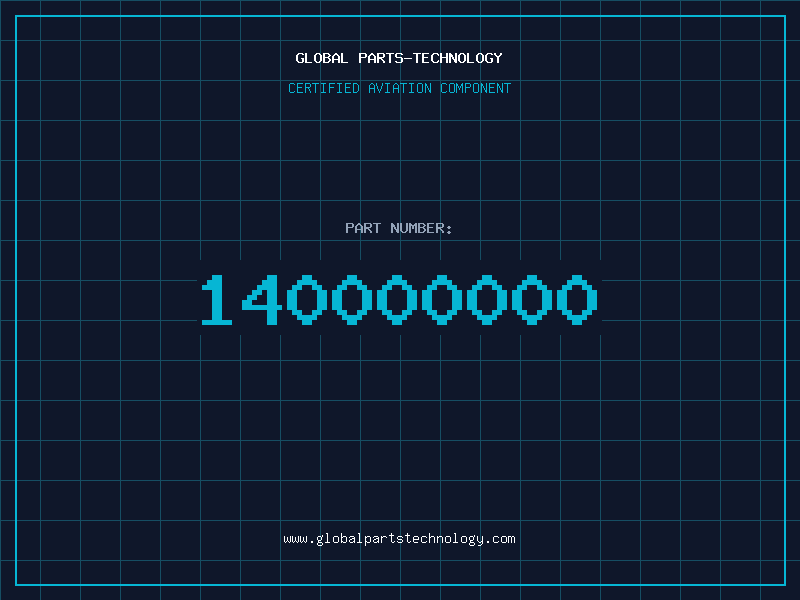Select the CERTIFIED AVIATION COMPONENT subtitle
The image size is (800, 600).
click(399, 88)
